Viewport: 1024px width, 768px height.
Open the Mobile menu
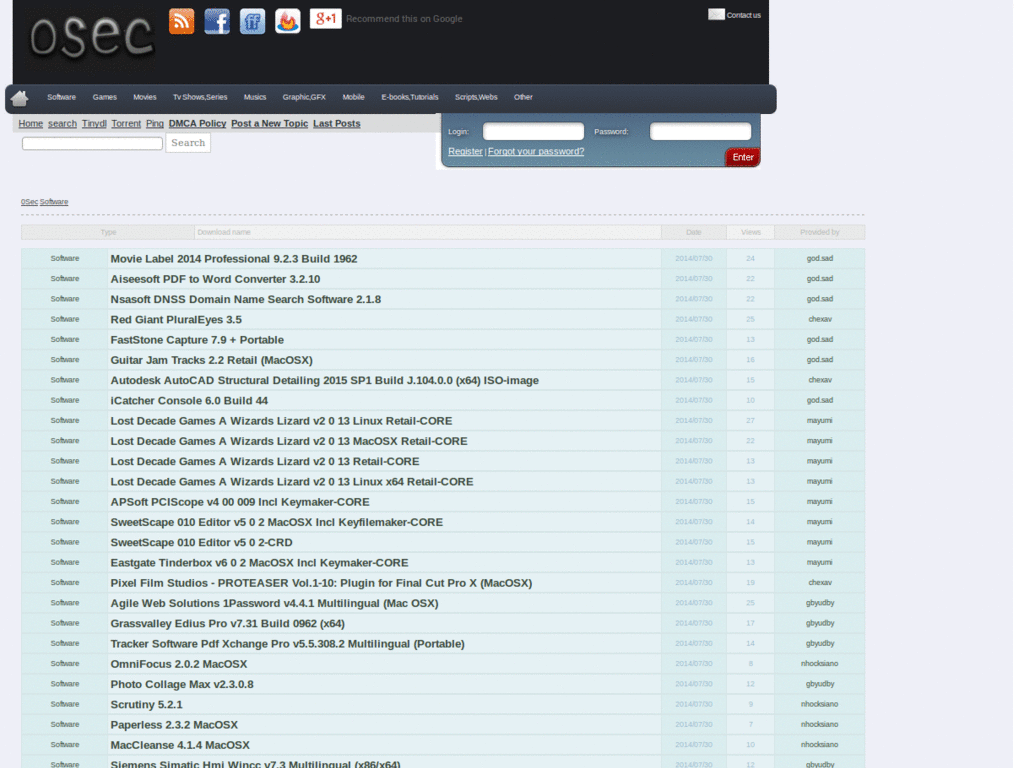pos(353,97)
